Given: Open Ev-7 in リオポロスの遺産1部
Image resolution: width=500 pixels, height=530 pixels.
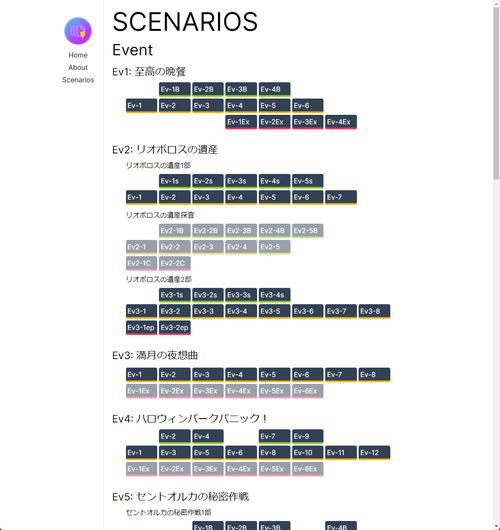Looking at the screenshot, I should (x=341, y=197).
